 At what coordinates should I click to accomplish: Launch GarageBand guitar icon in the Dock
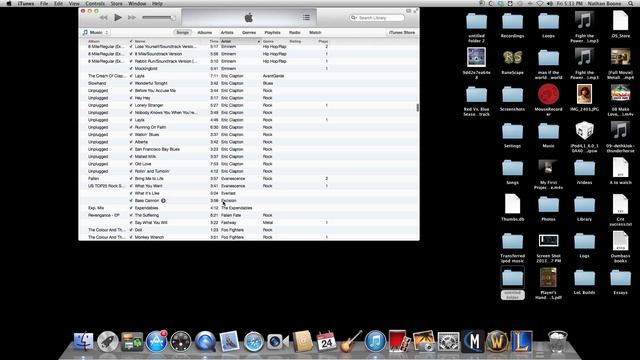[x=351, y=341]
